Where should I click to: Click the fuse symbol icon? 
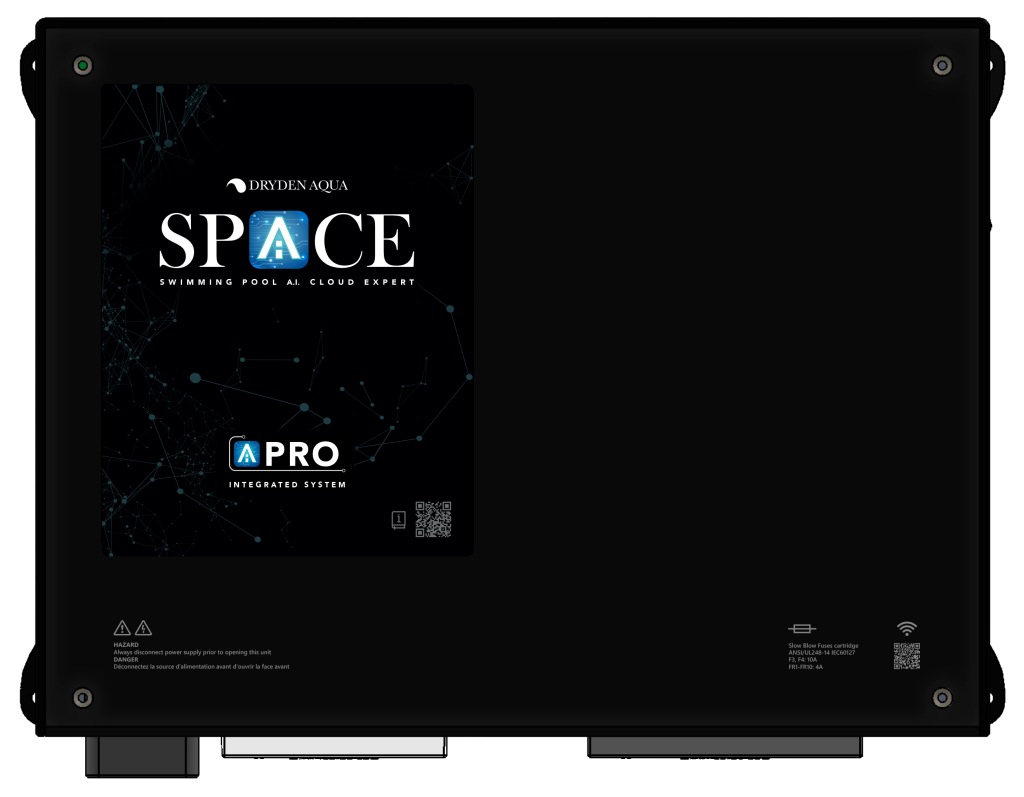[x=802, y=628]
